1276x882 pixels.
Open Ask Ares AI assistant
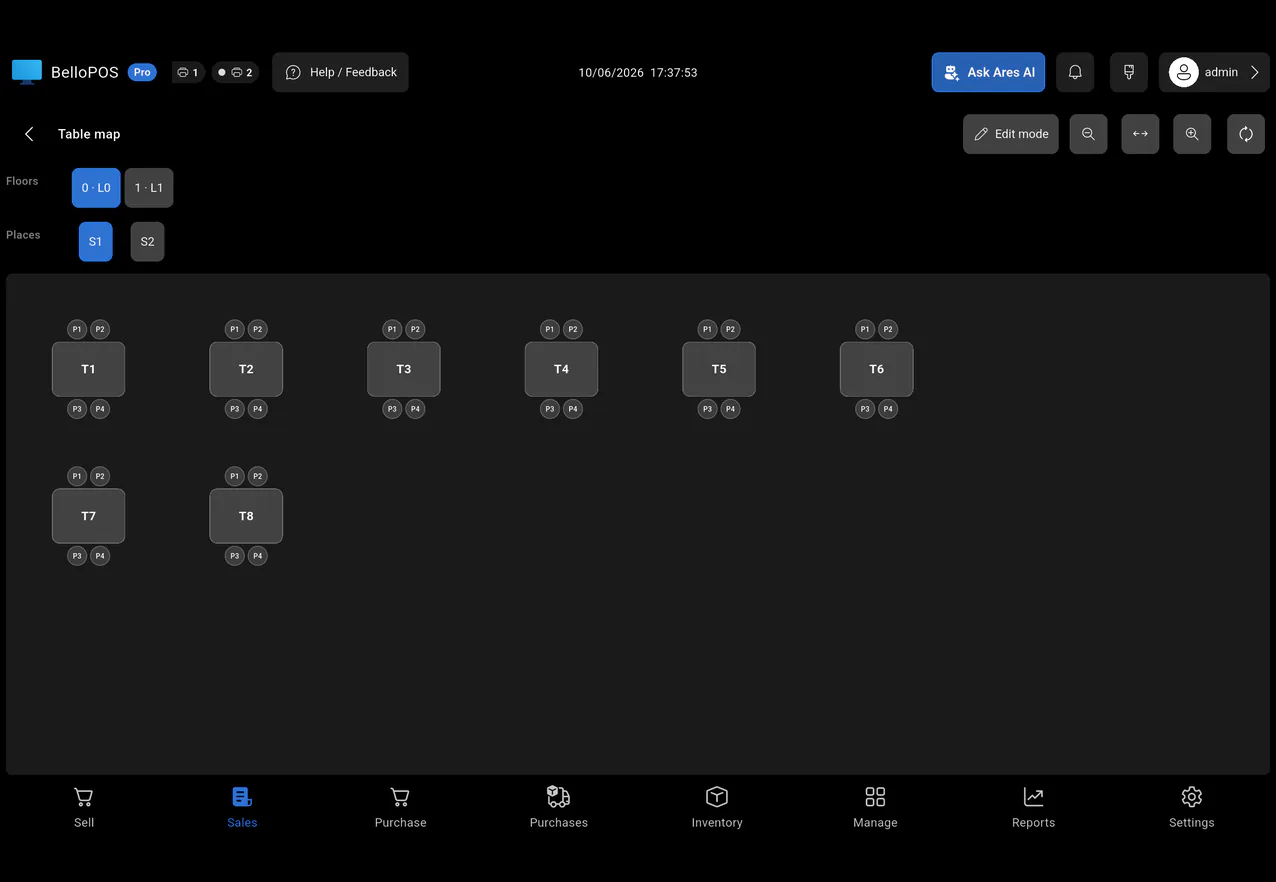(988, 72)
